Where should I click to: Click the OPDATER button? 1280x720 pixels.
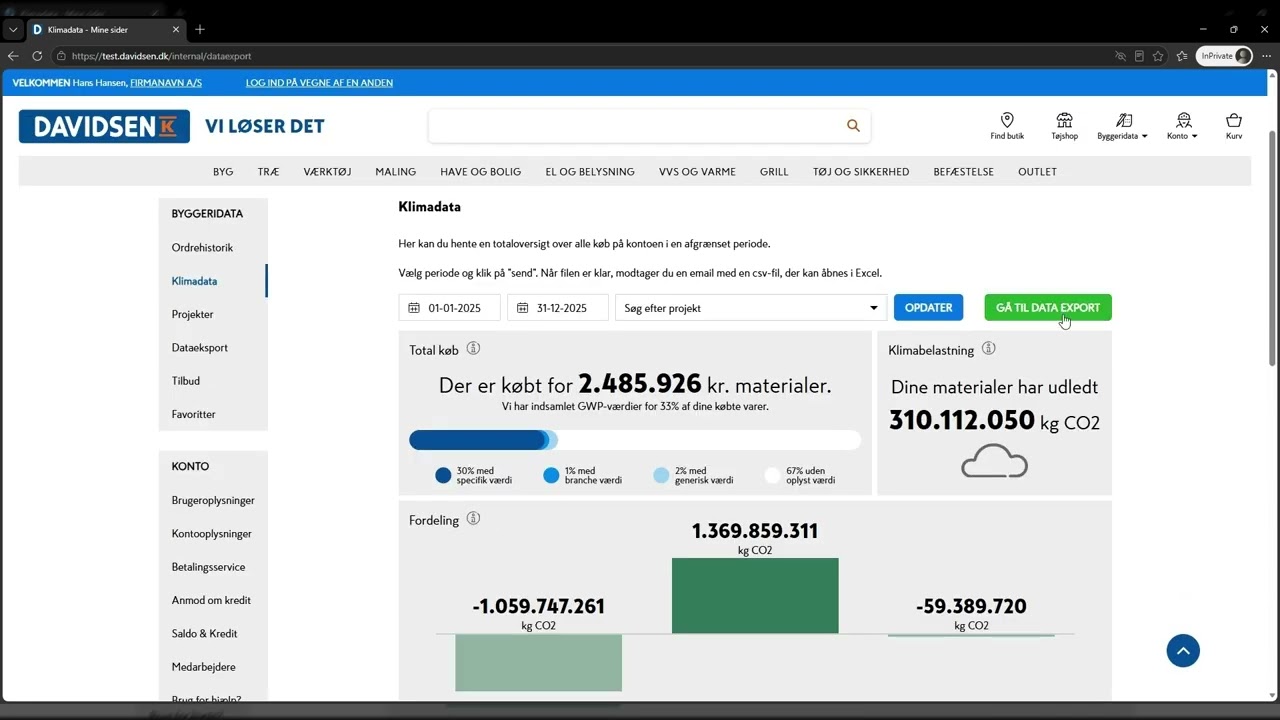(928, 308)
